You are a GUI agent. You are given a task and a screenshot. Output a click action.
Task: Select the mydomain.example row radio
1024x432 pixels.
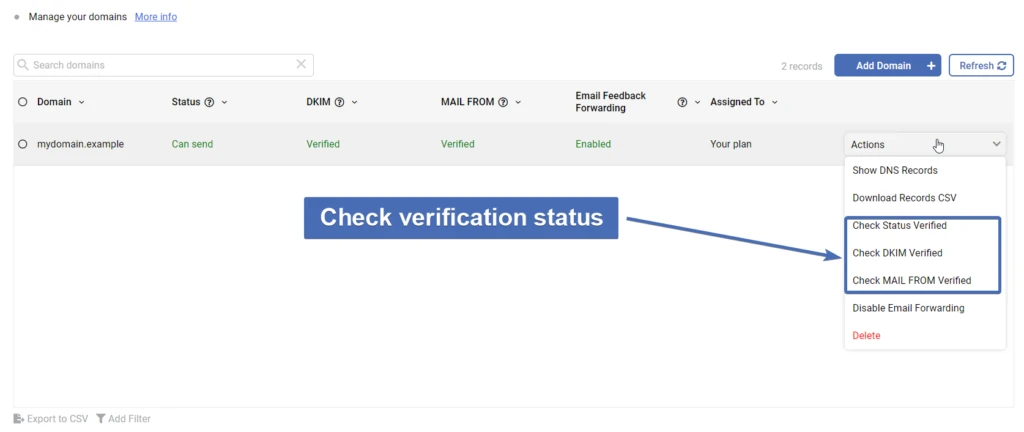click(23, 144)
